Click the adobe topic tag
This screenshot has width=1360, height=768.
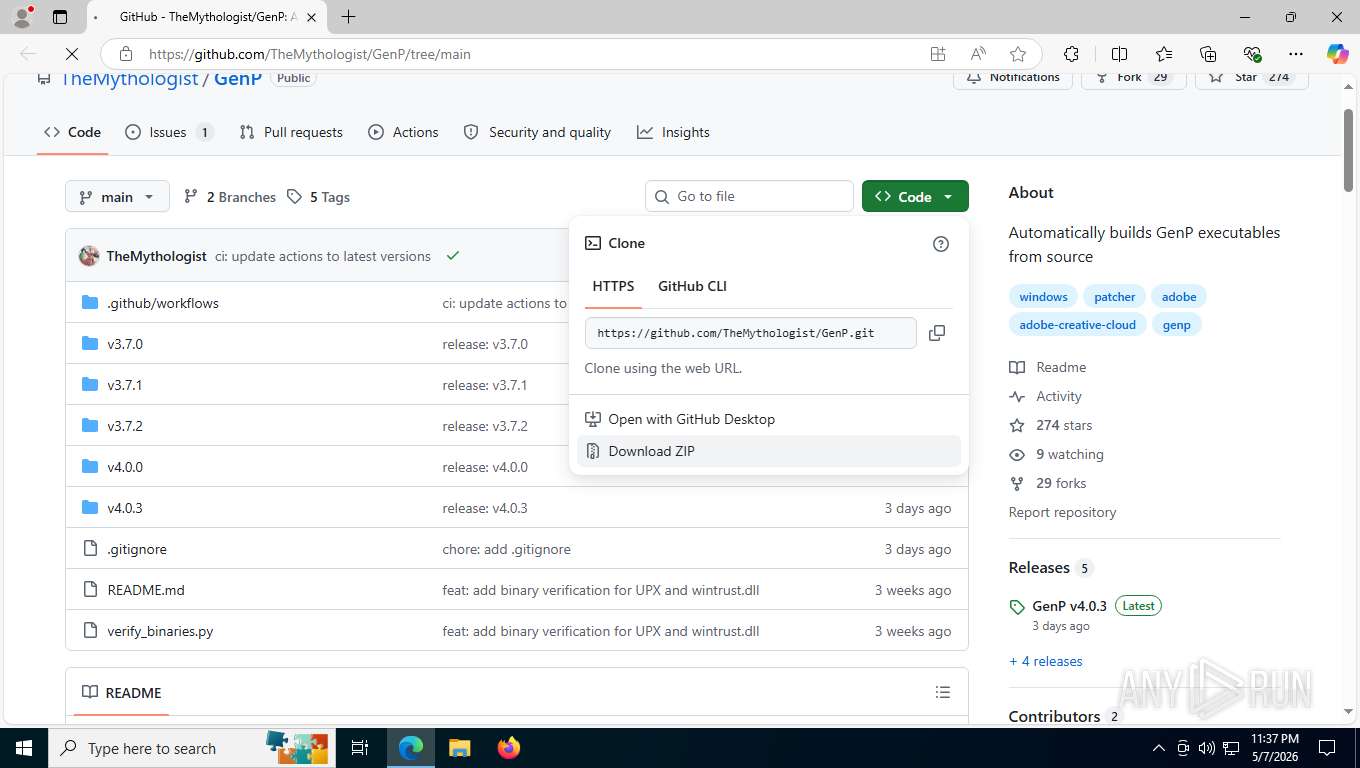coord(1179,297)
